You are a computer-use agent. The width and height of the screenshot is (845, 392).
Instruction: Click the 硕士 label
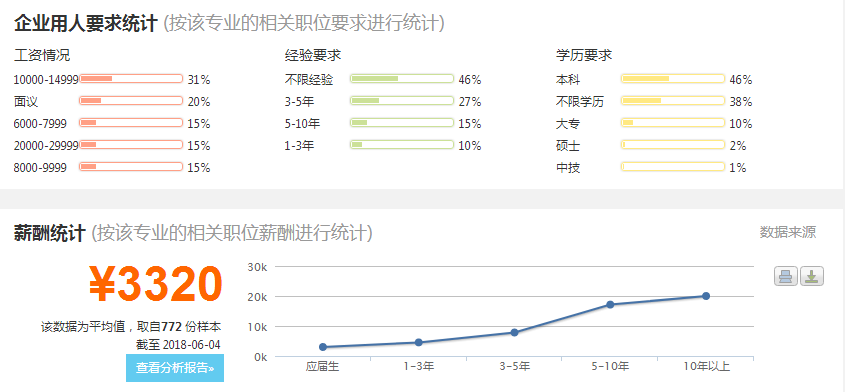[568, 146]
